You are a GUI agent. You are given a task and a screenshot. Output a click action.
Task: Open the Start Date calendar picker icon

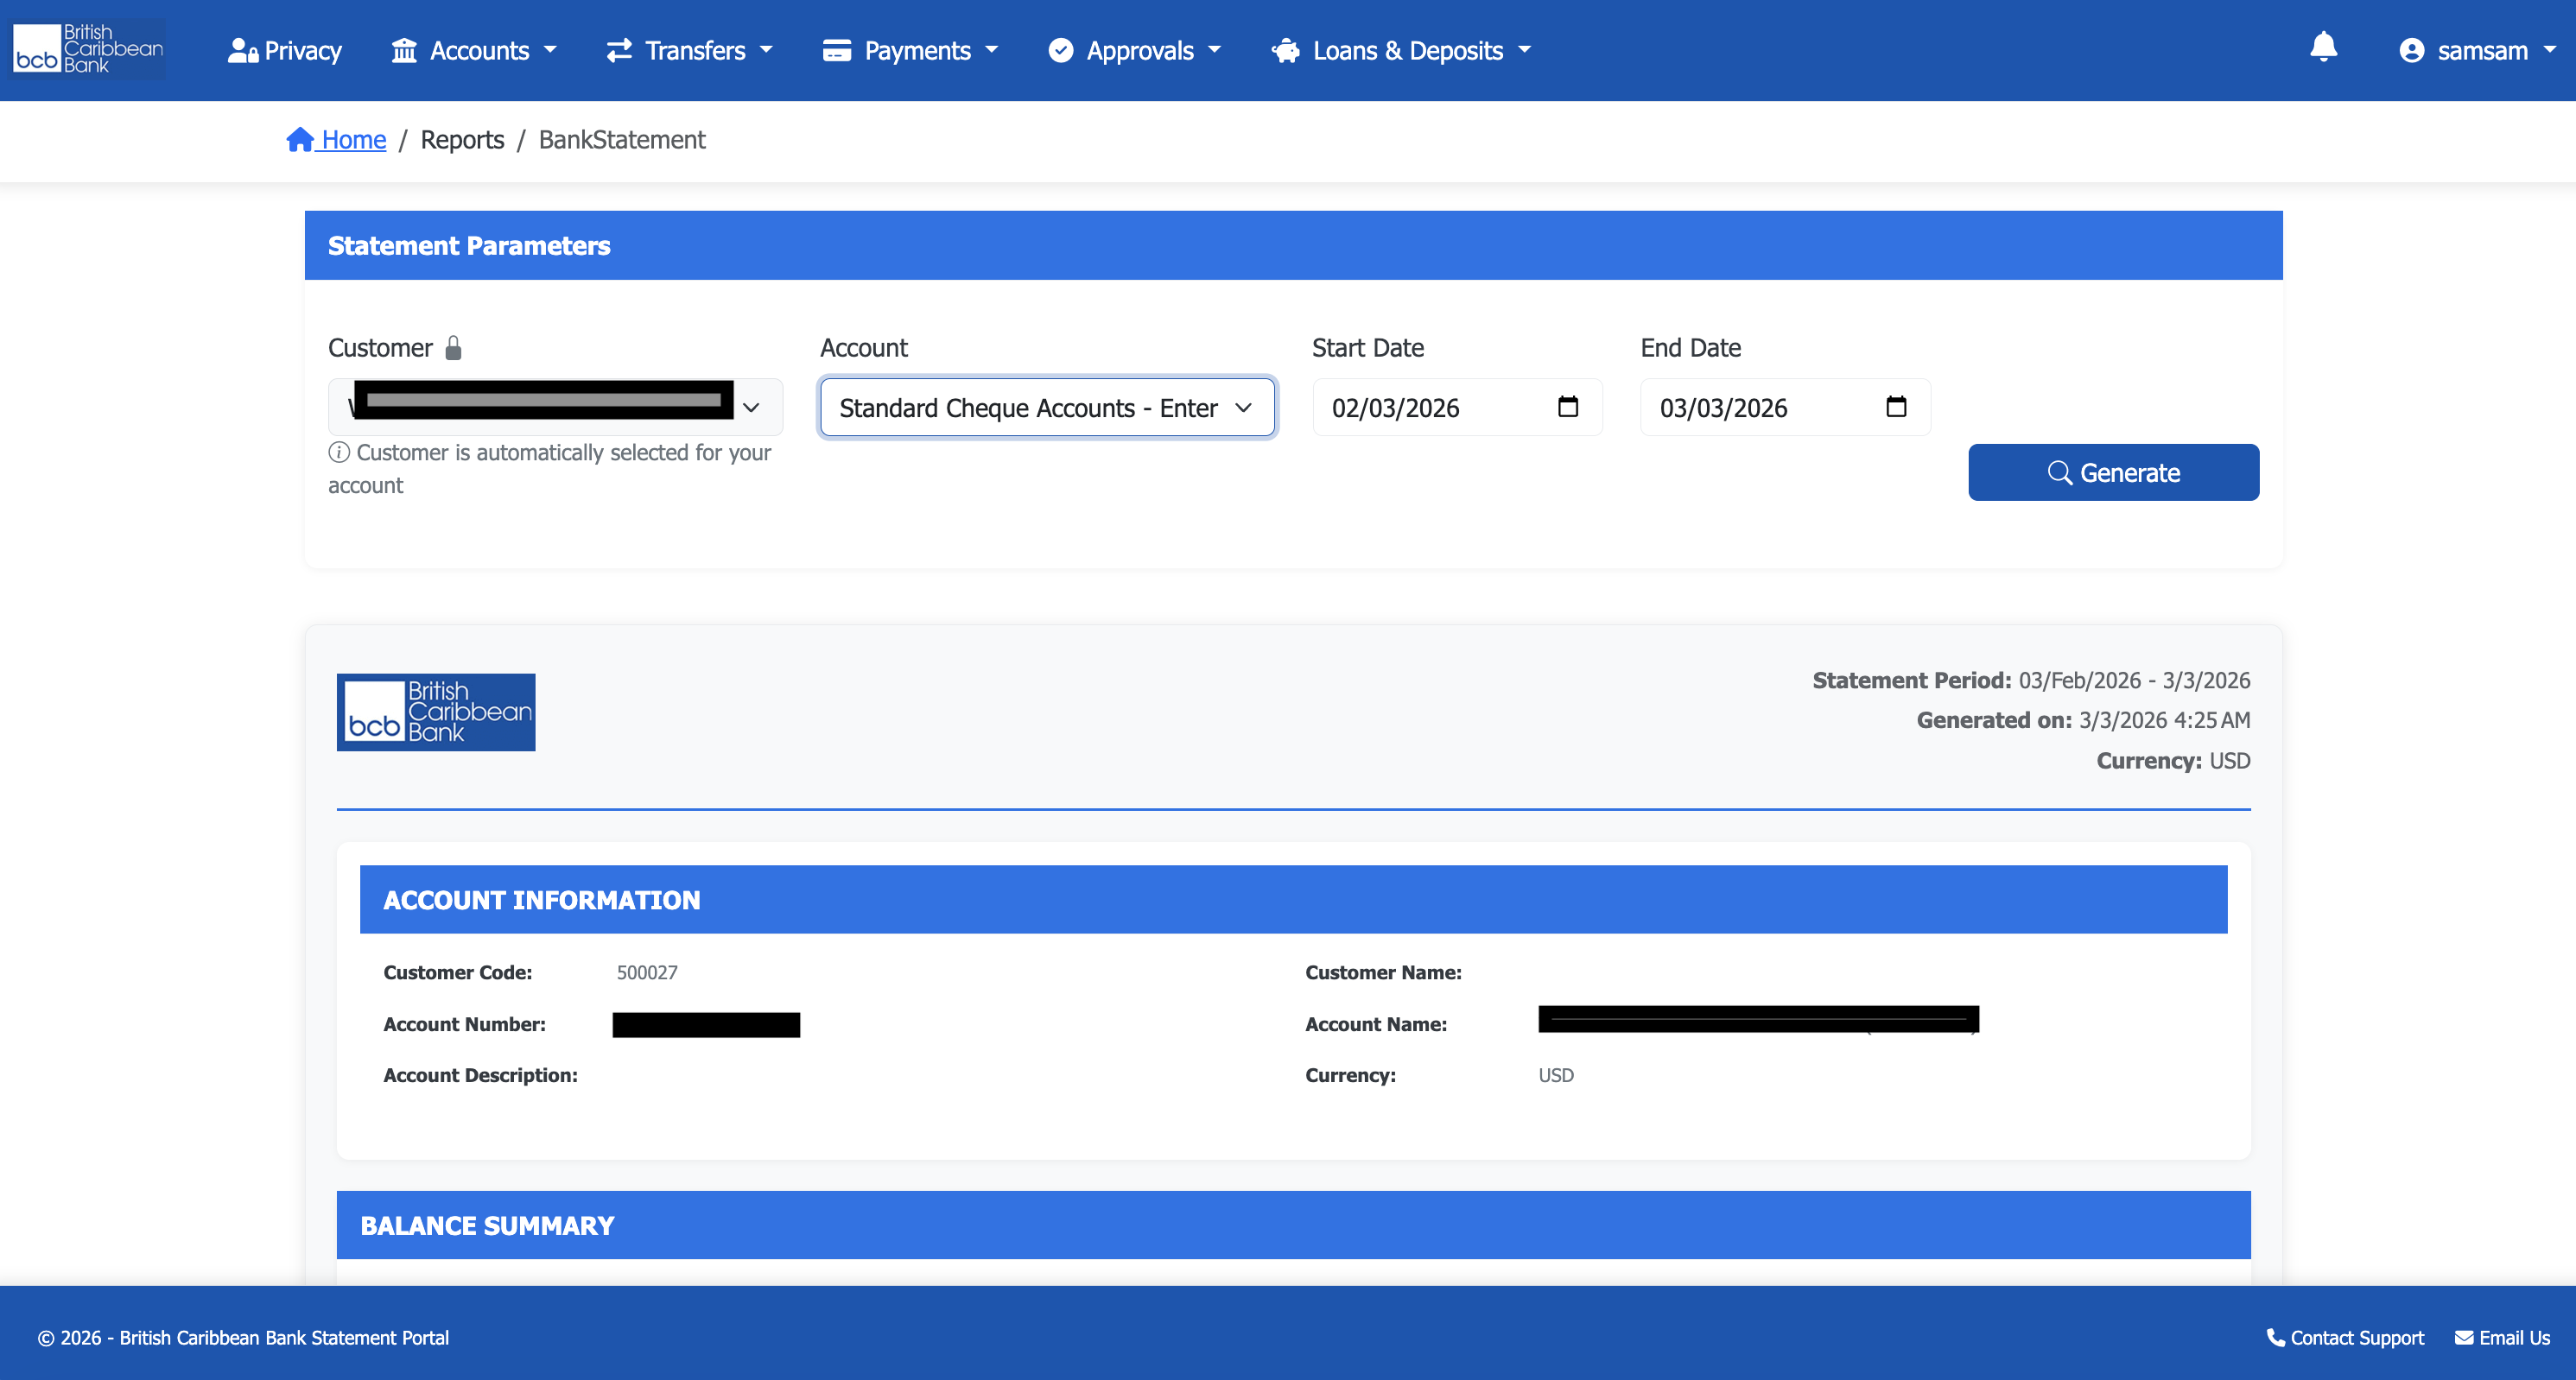pyautogui.click(x=1567, y=407)
